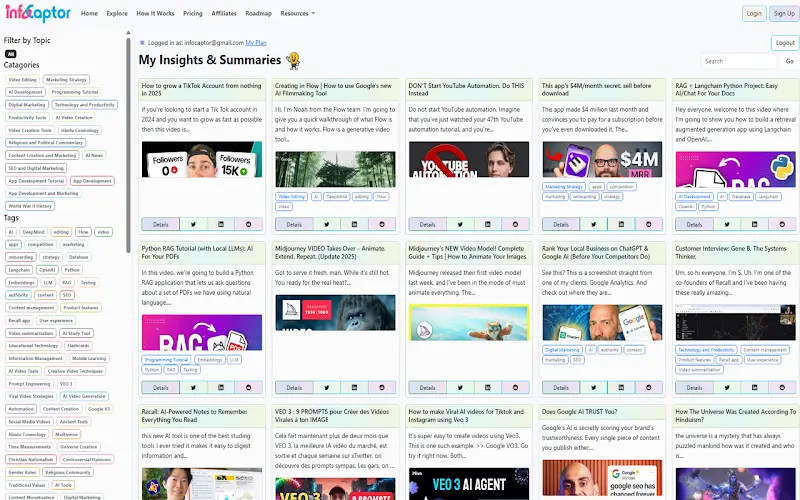Toggle the Hindu Cosmology category filter

pyautogui.click(x=80, y=130)
